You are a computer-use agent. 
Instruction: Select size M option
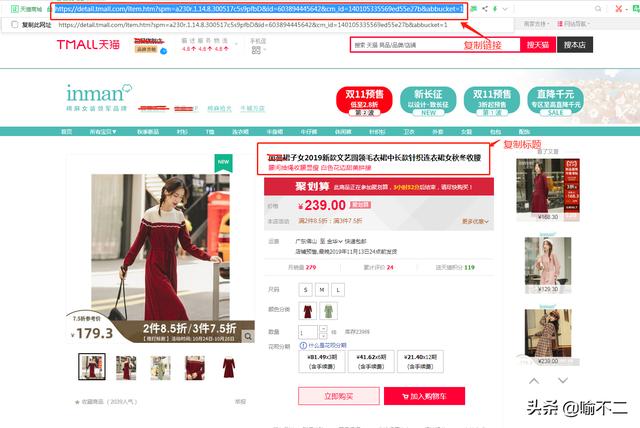coord(322,290)
